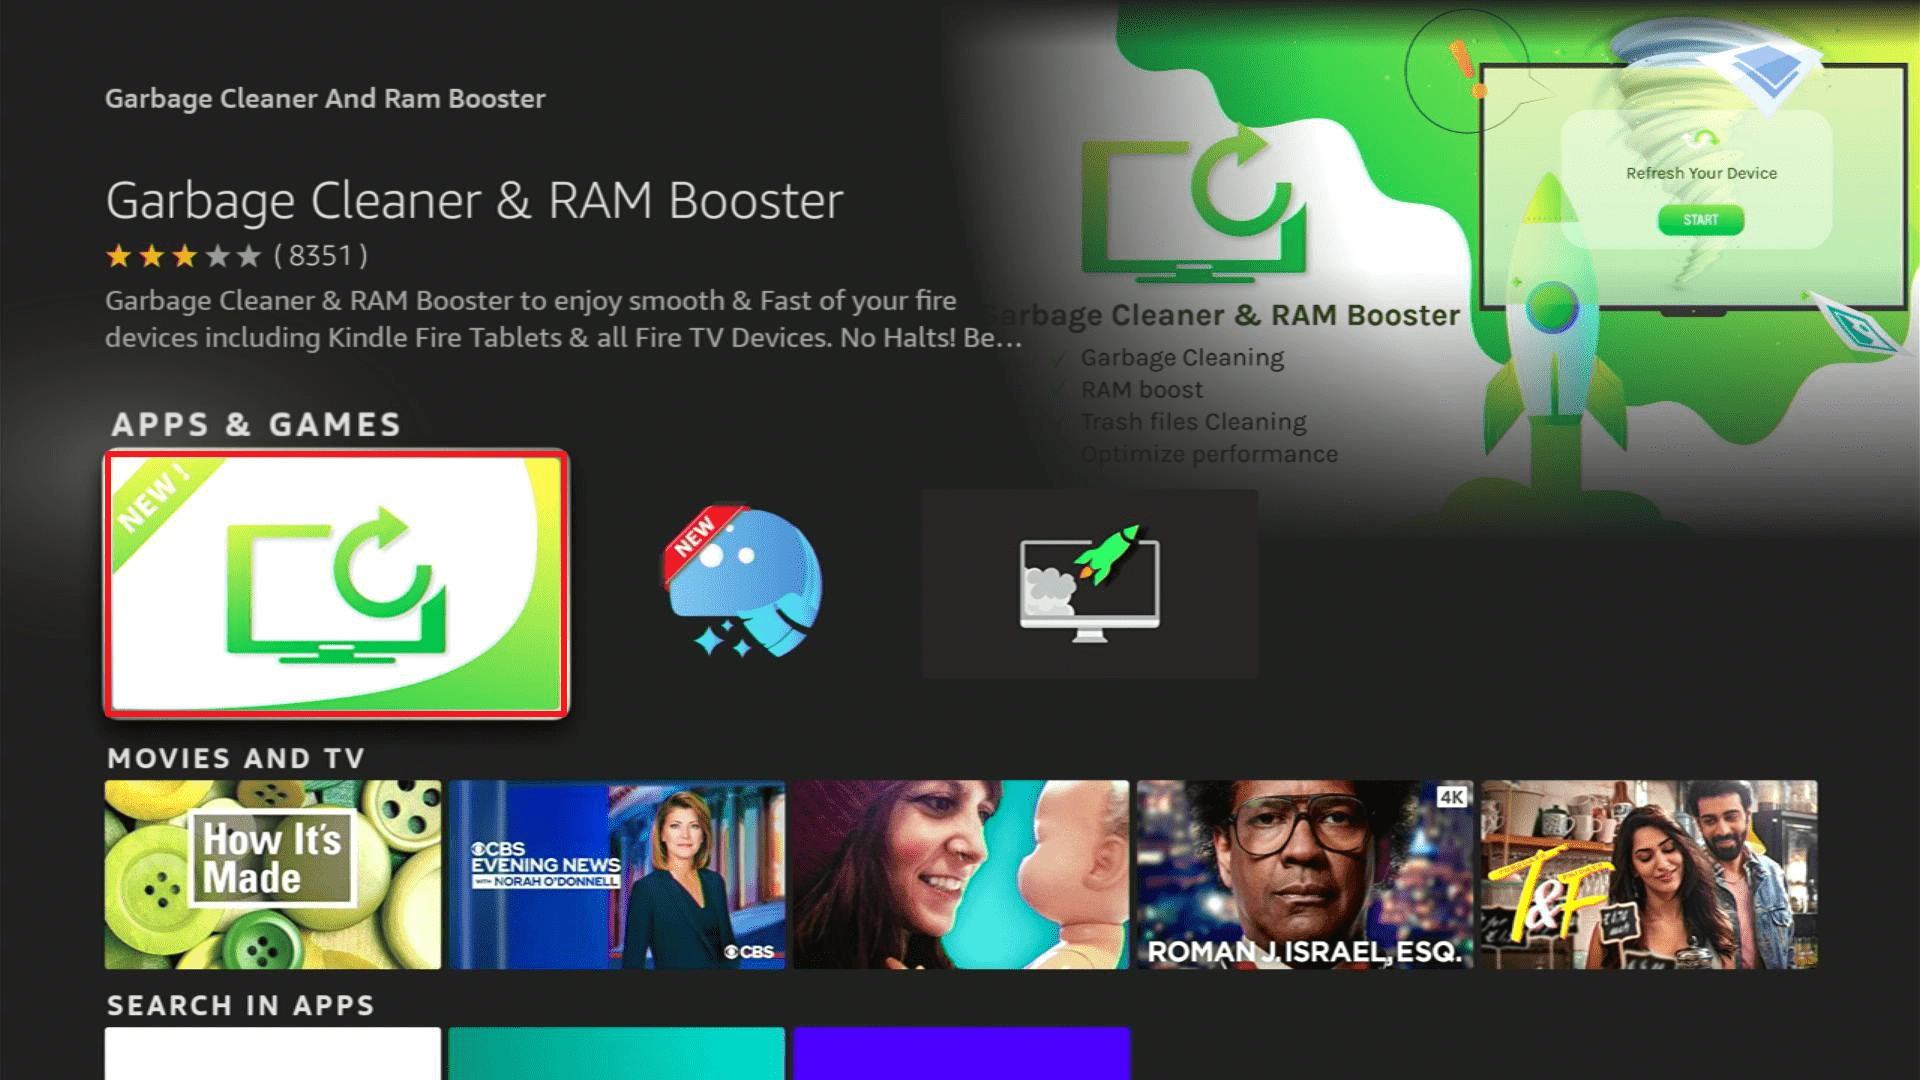Screen dimensions: 1920x1080
Task: Select the purple tile under Search In Apps
Action: [961, 1054]
